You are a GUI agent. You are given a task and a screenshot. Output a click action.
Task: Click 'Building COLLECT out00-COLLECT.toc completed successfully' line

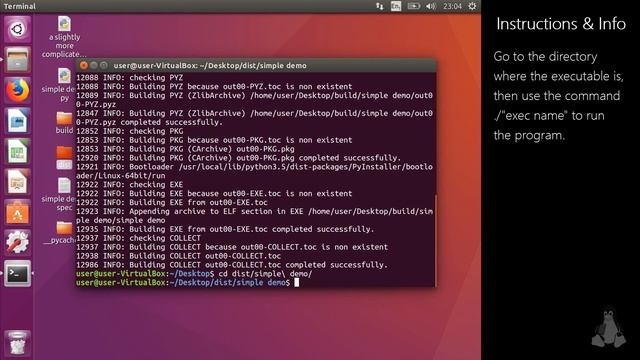232,265
